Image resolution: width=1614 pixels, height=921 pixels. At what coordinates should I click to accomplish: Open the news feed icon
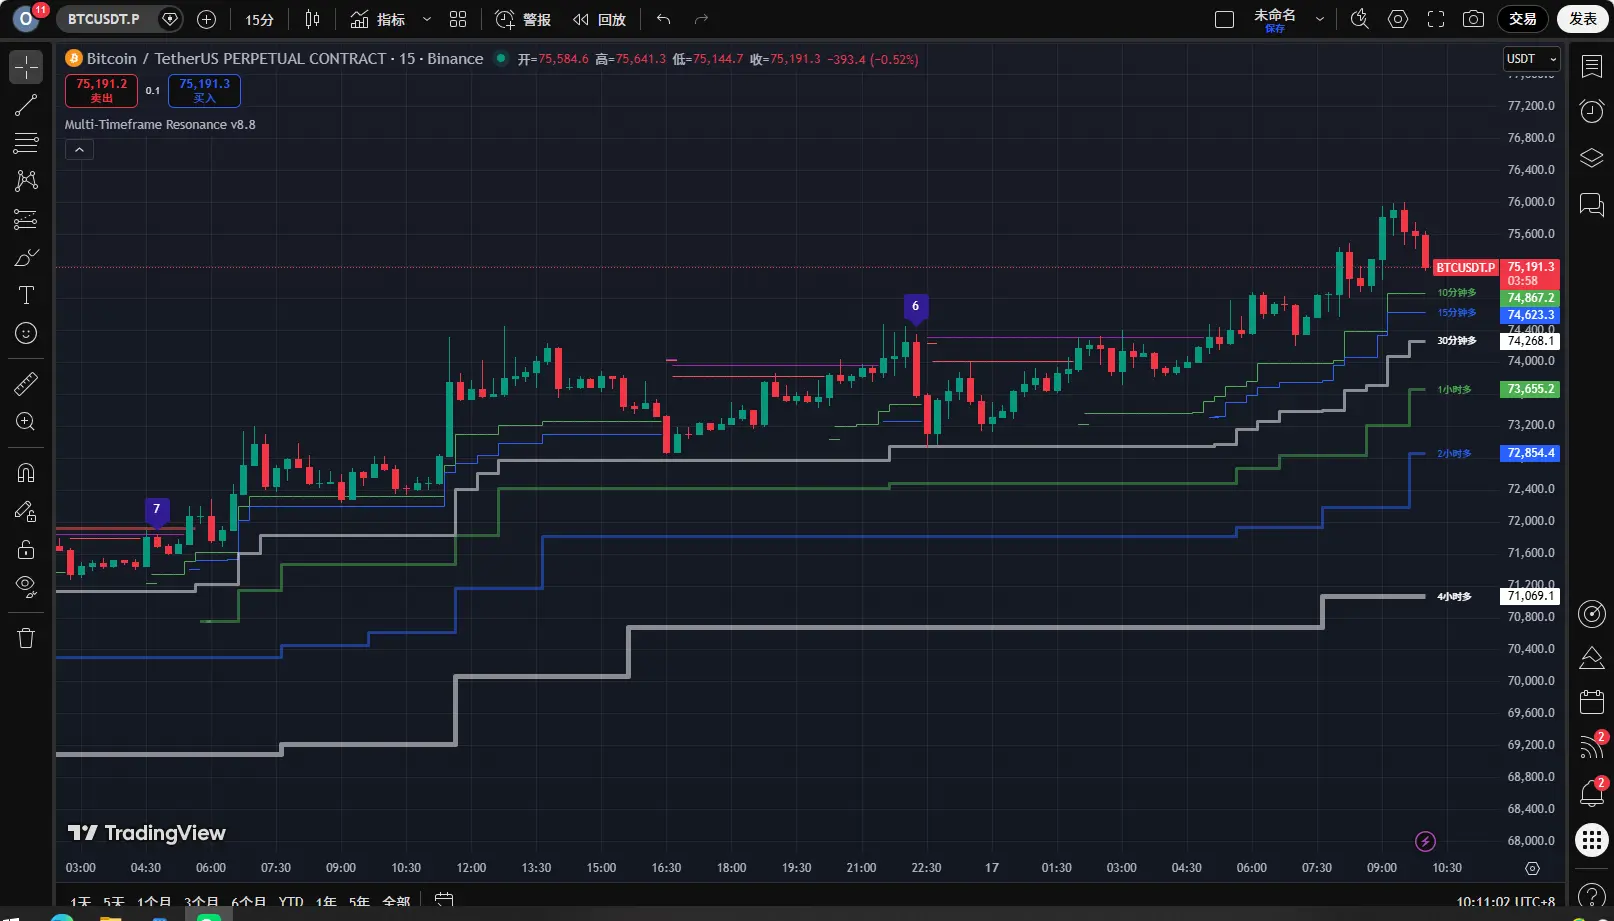tap(1591, 747)
